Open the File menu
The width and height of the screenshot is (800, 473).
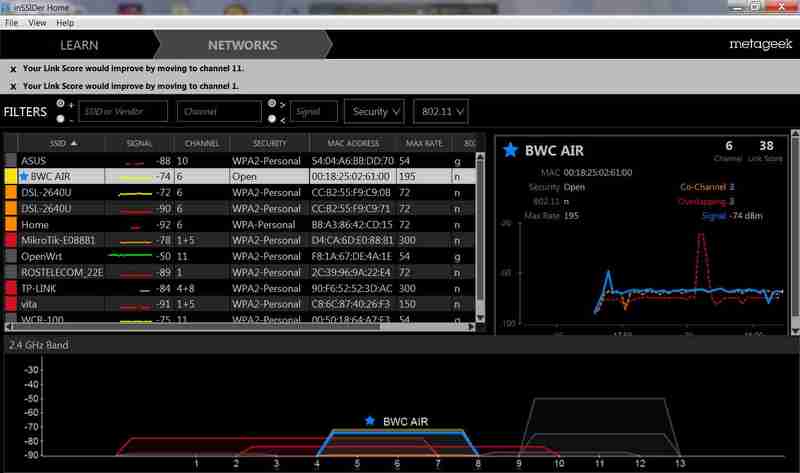pos(11,23)
